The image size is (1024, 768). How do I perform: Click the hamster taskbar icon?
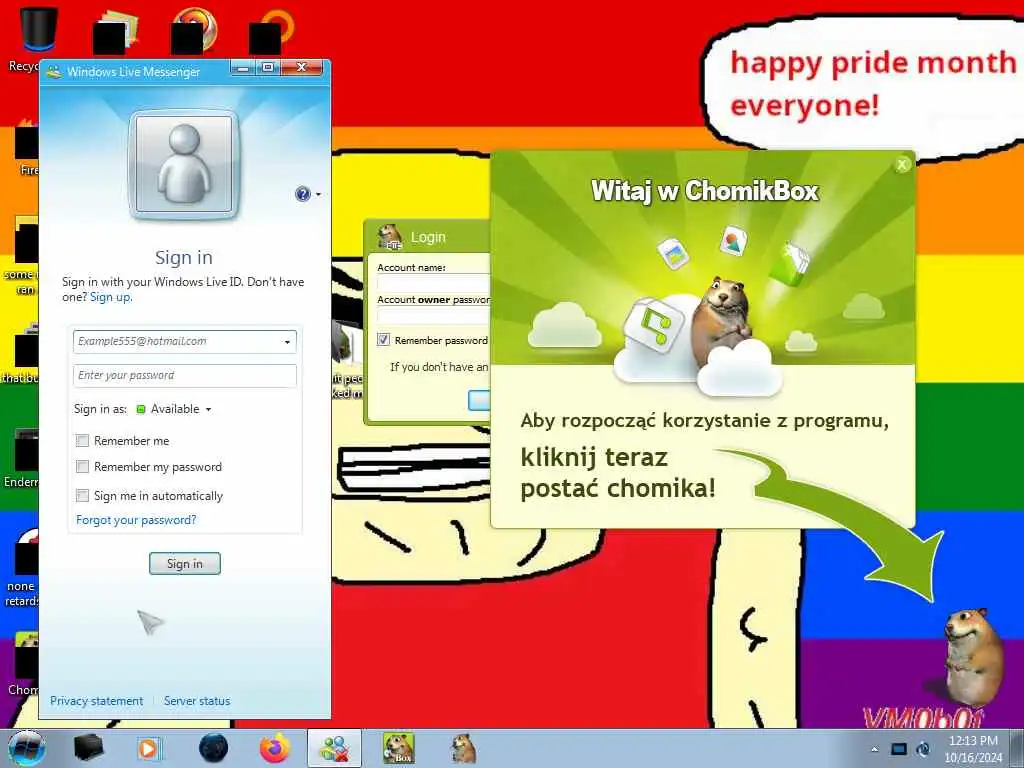pyautogui.click(x=463, y=748)
